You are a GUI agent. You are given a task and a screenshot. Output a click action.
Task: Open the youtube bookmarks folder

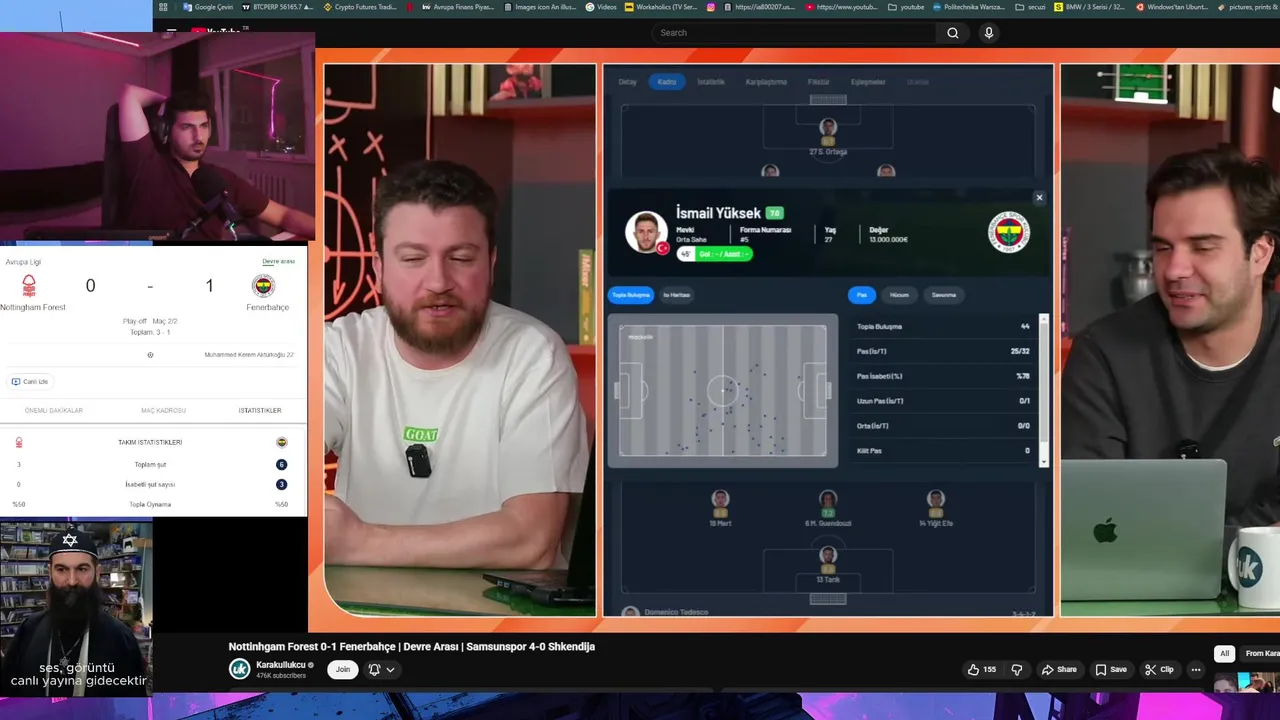906,7
